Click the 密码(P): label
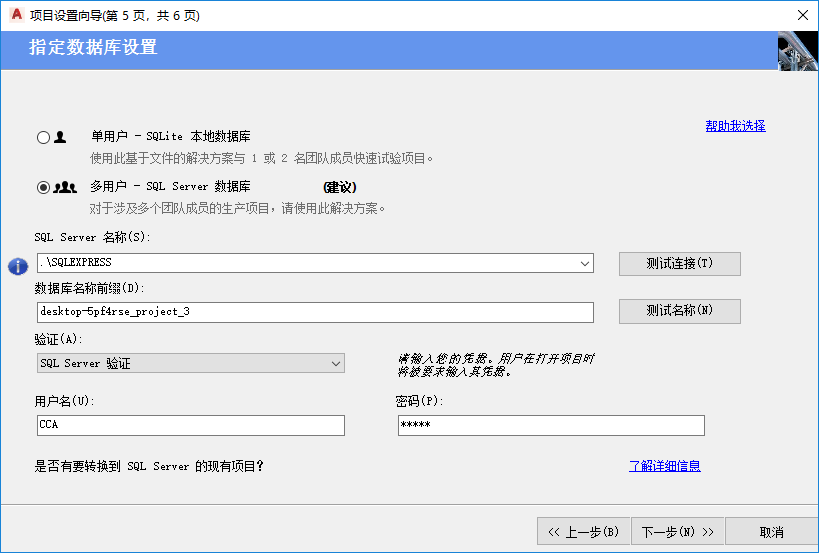The width and height of the screenshot is (819, 553). [x=419, y=401]
